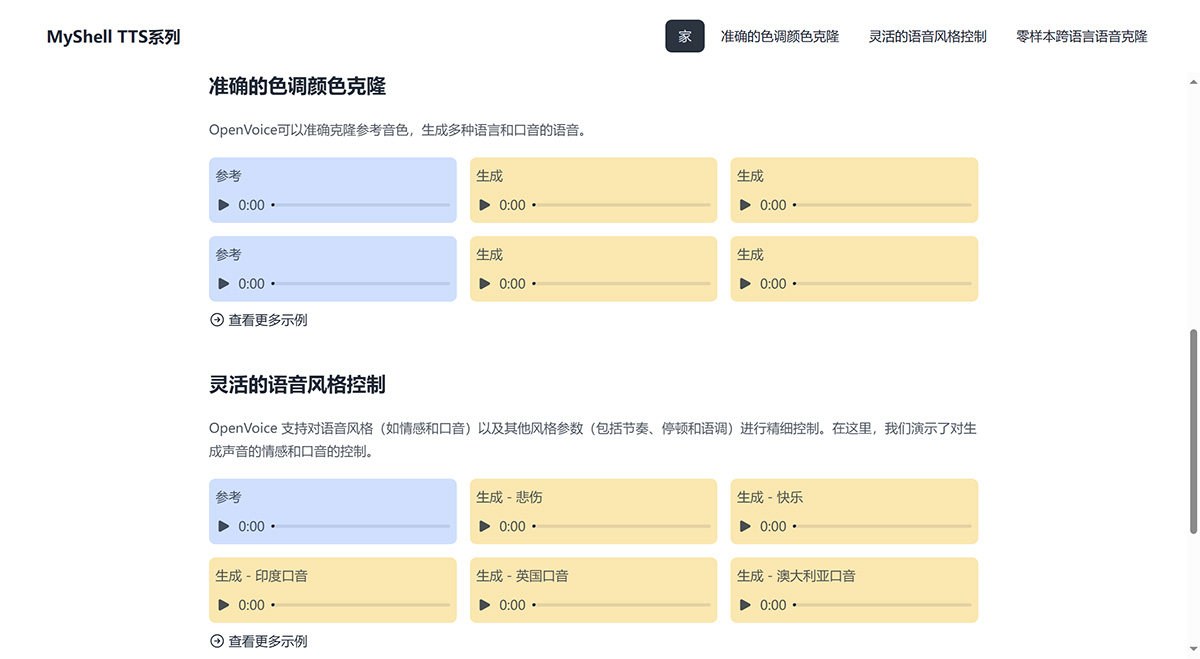Play the 生成 - 悲伤 (sad) audio

(485, 526)
